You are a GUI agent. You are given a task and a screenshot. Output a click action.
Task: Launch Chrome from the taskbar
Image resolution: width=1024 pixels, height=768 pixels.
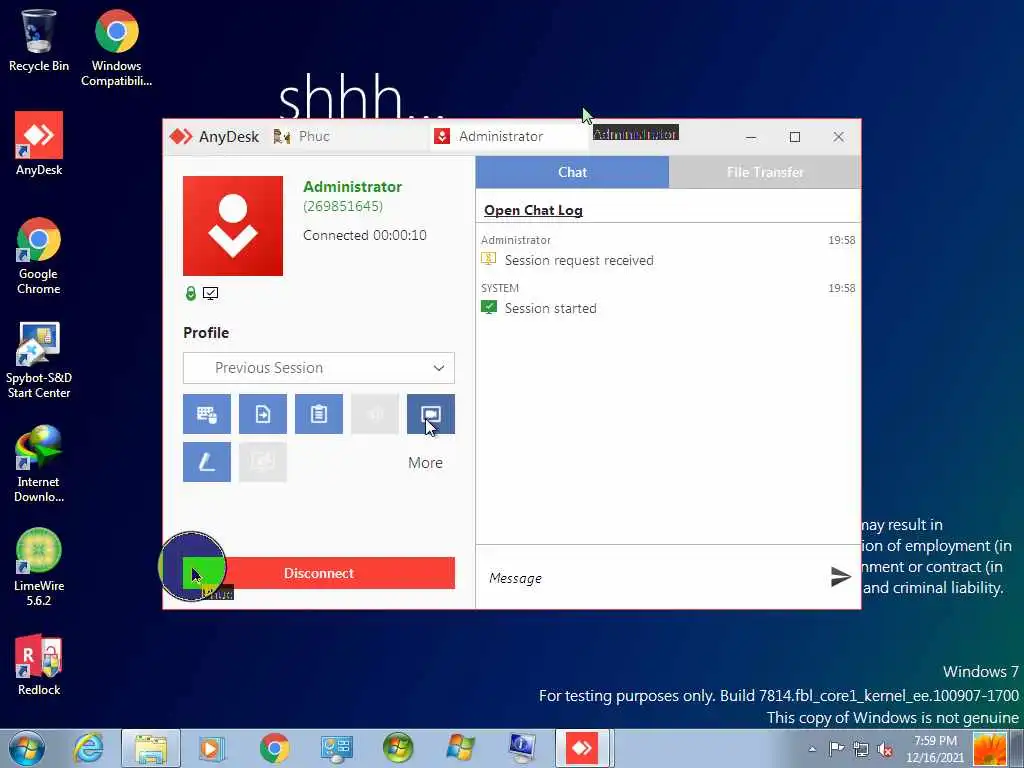coord(274,748)
